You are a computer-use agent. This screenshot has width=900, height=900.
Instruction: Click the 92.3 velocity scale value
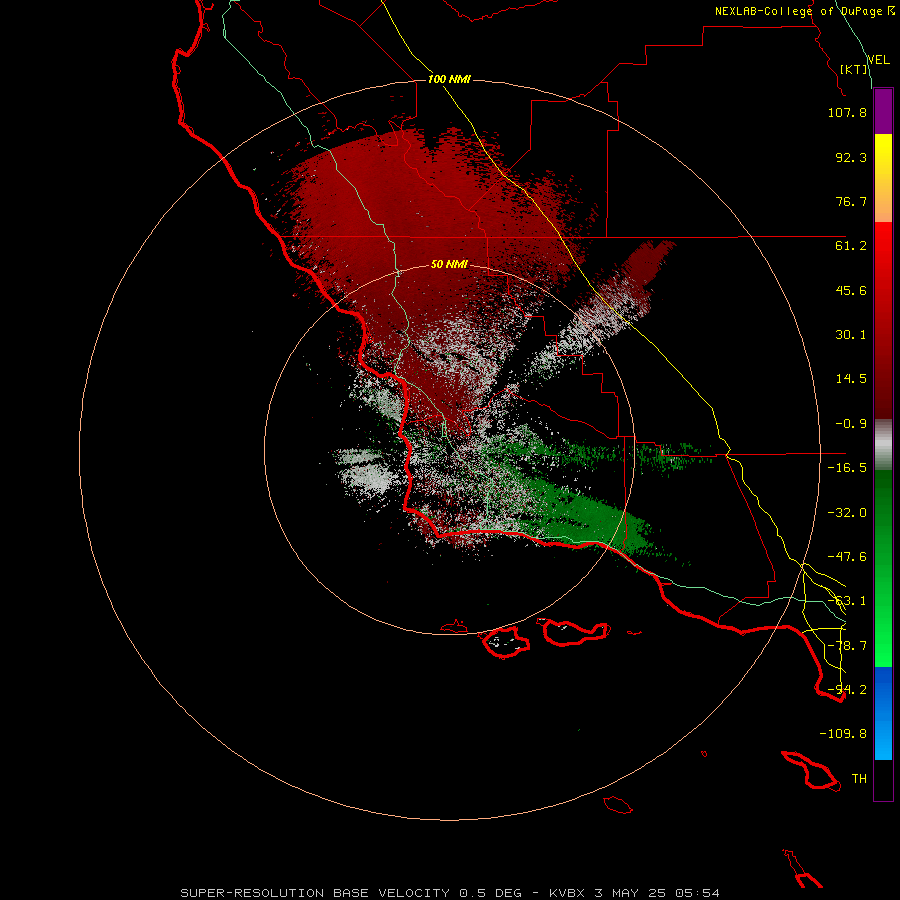click(x=851, y=157)
